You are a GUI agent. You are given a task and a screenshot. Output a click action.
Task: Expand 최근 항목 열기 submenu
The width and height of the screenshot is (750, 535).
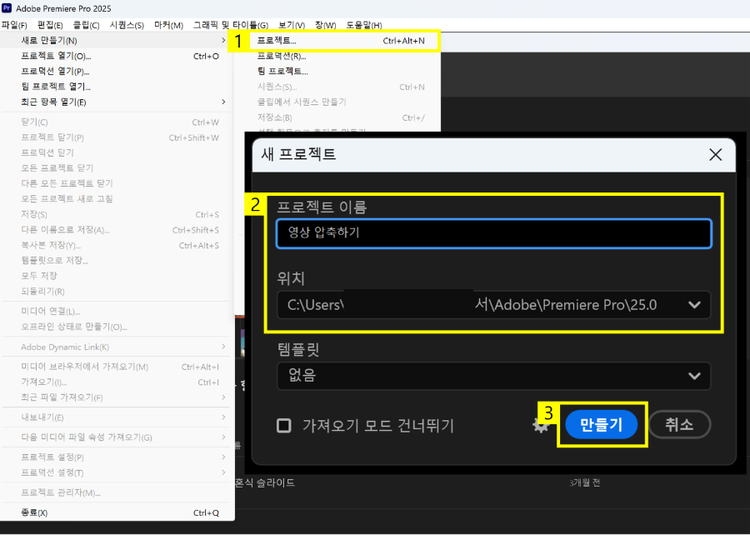[x=117, y=102]
